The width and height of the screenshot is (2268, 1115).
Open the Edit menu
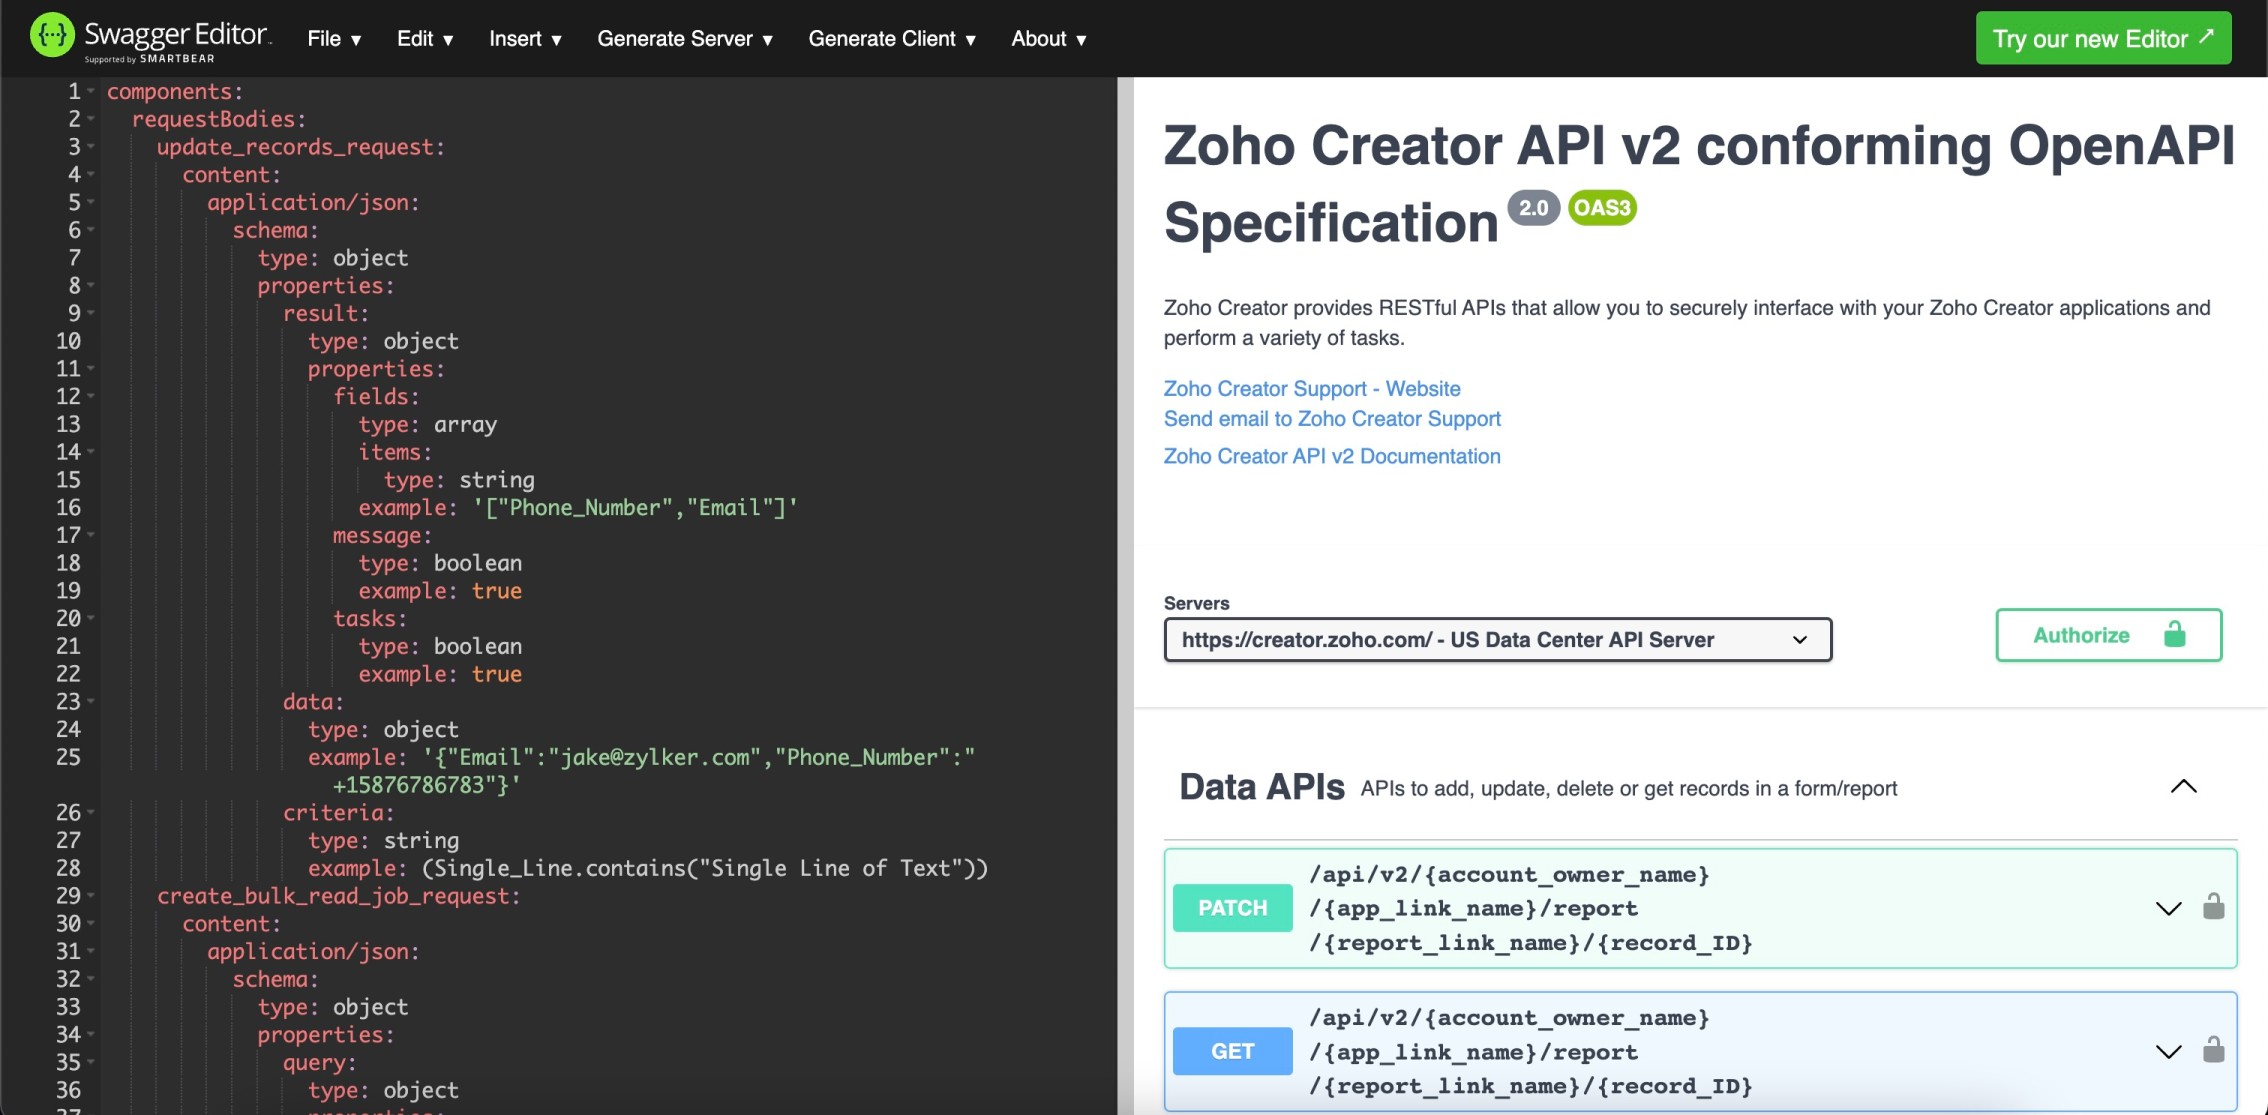425,39
